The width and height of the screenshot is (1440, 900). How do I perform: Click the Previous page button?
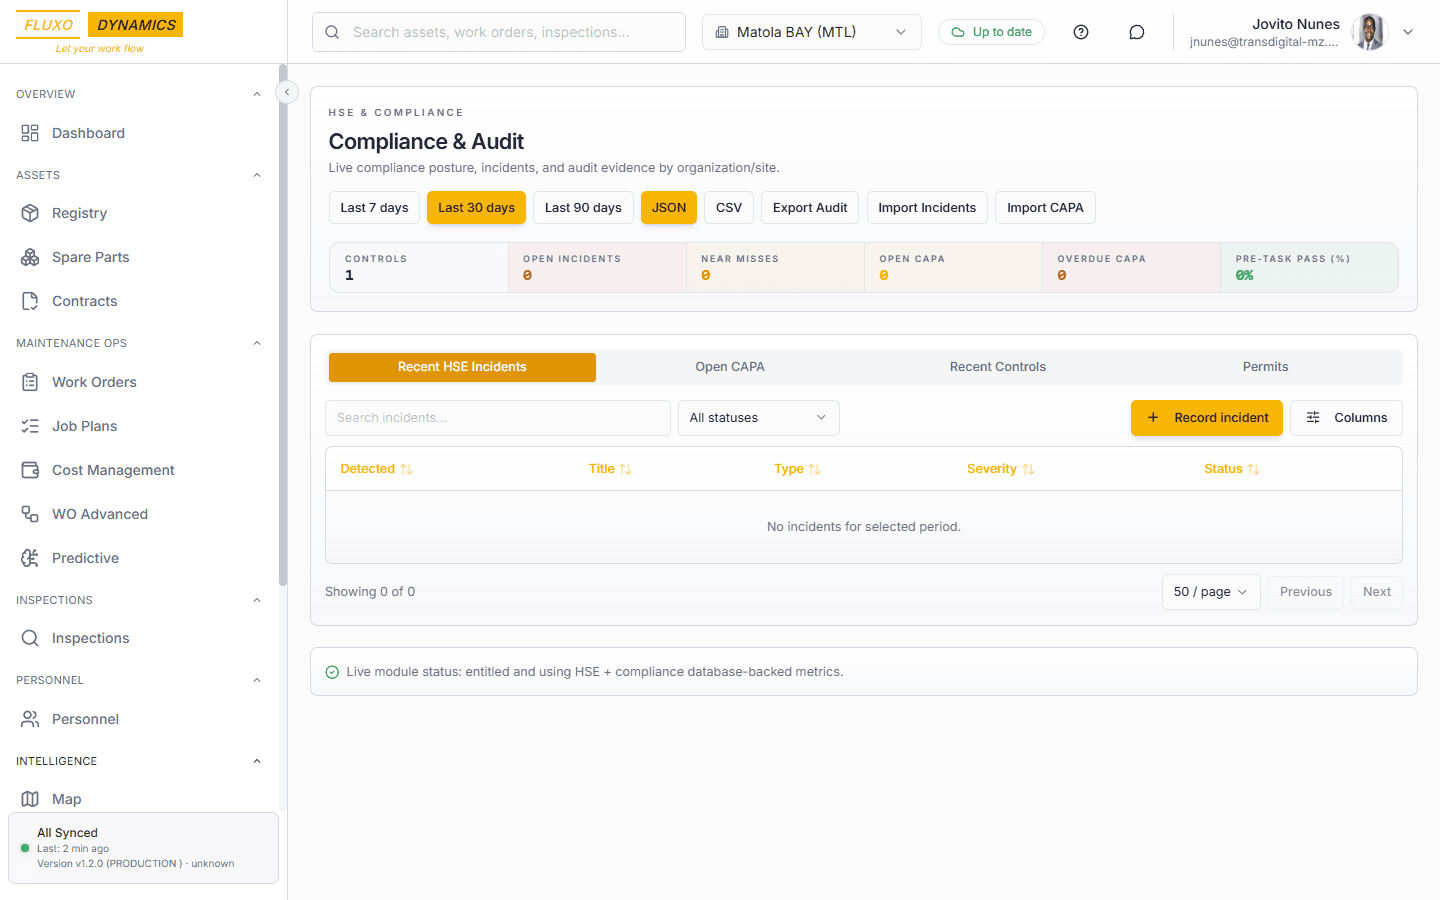[1306, 592]
